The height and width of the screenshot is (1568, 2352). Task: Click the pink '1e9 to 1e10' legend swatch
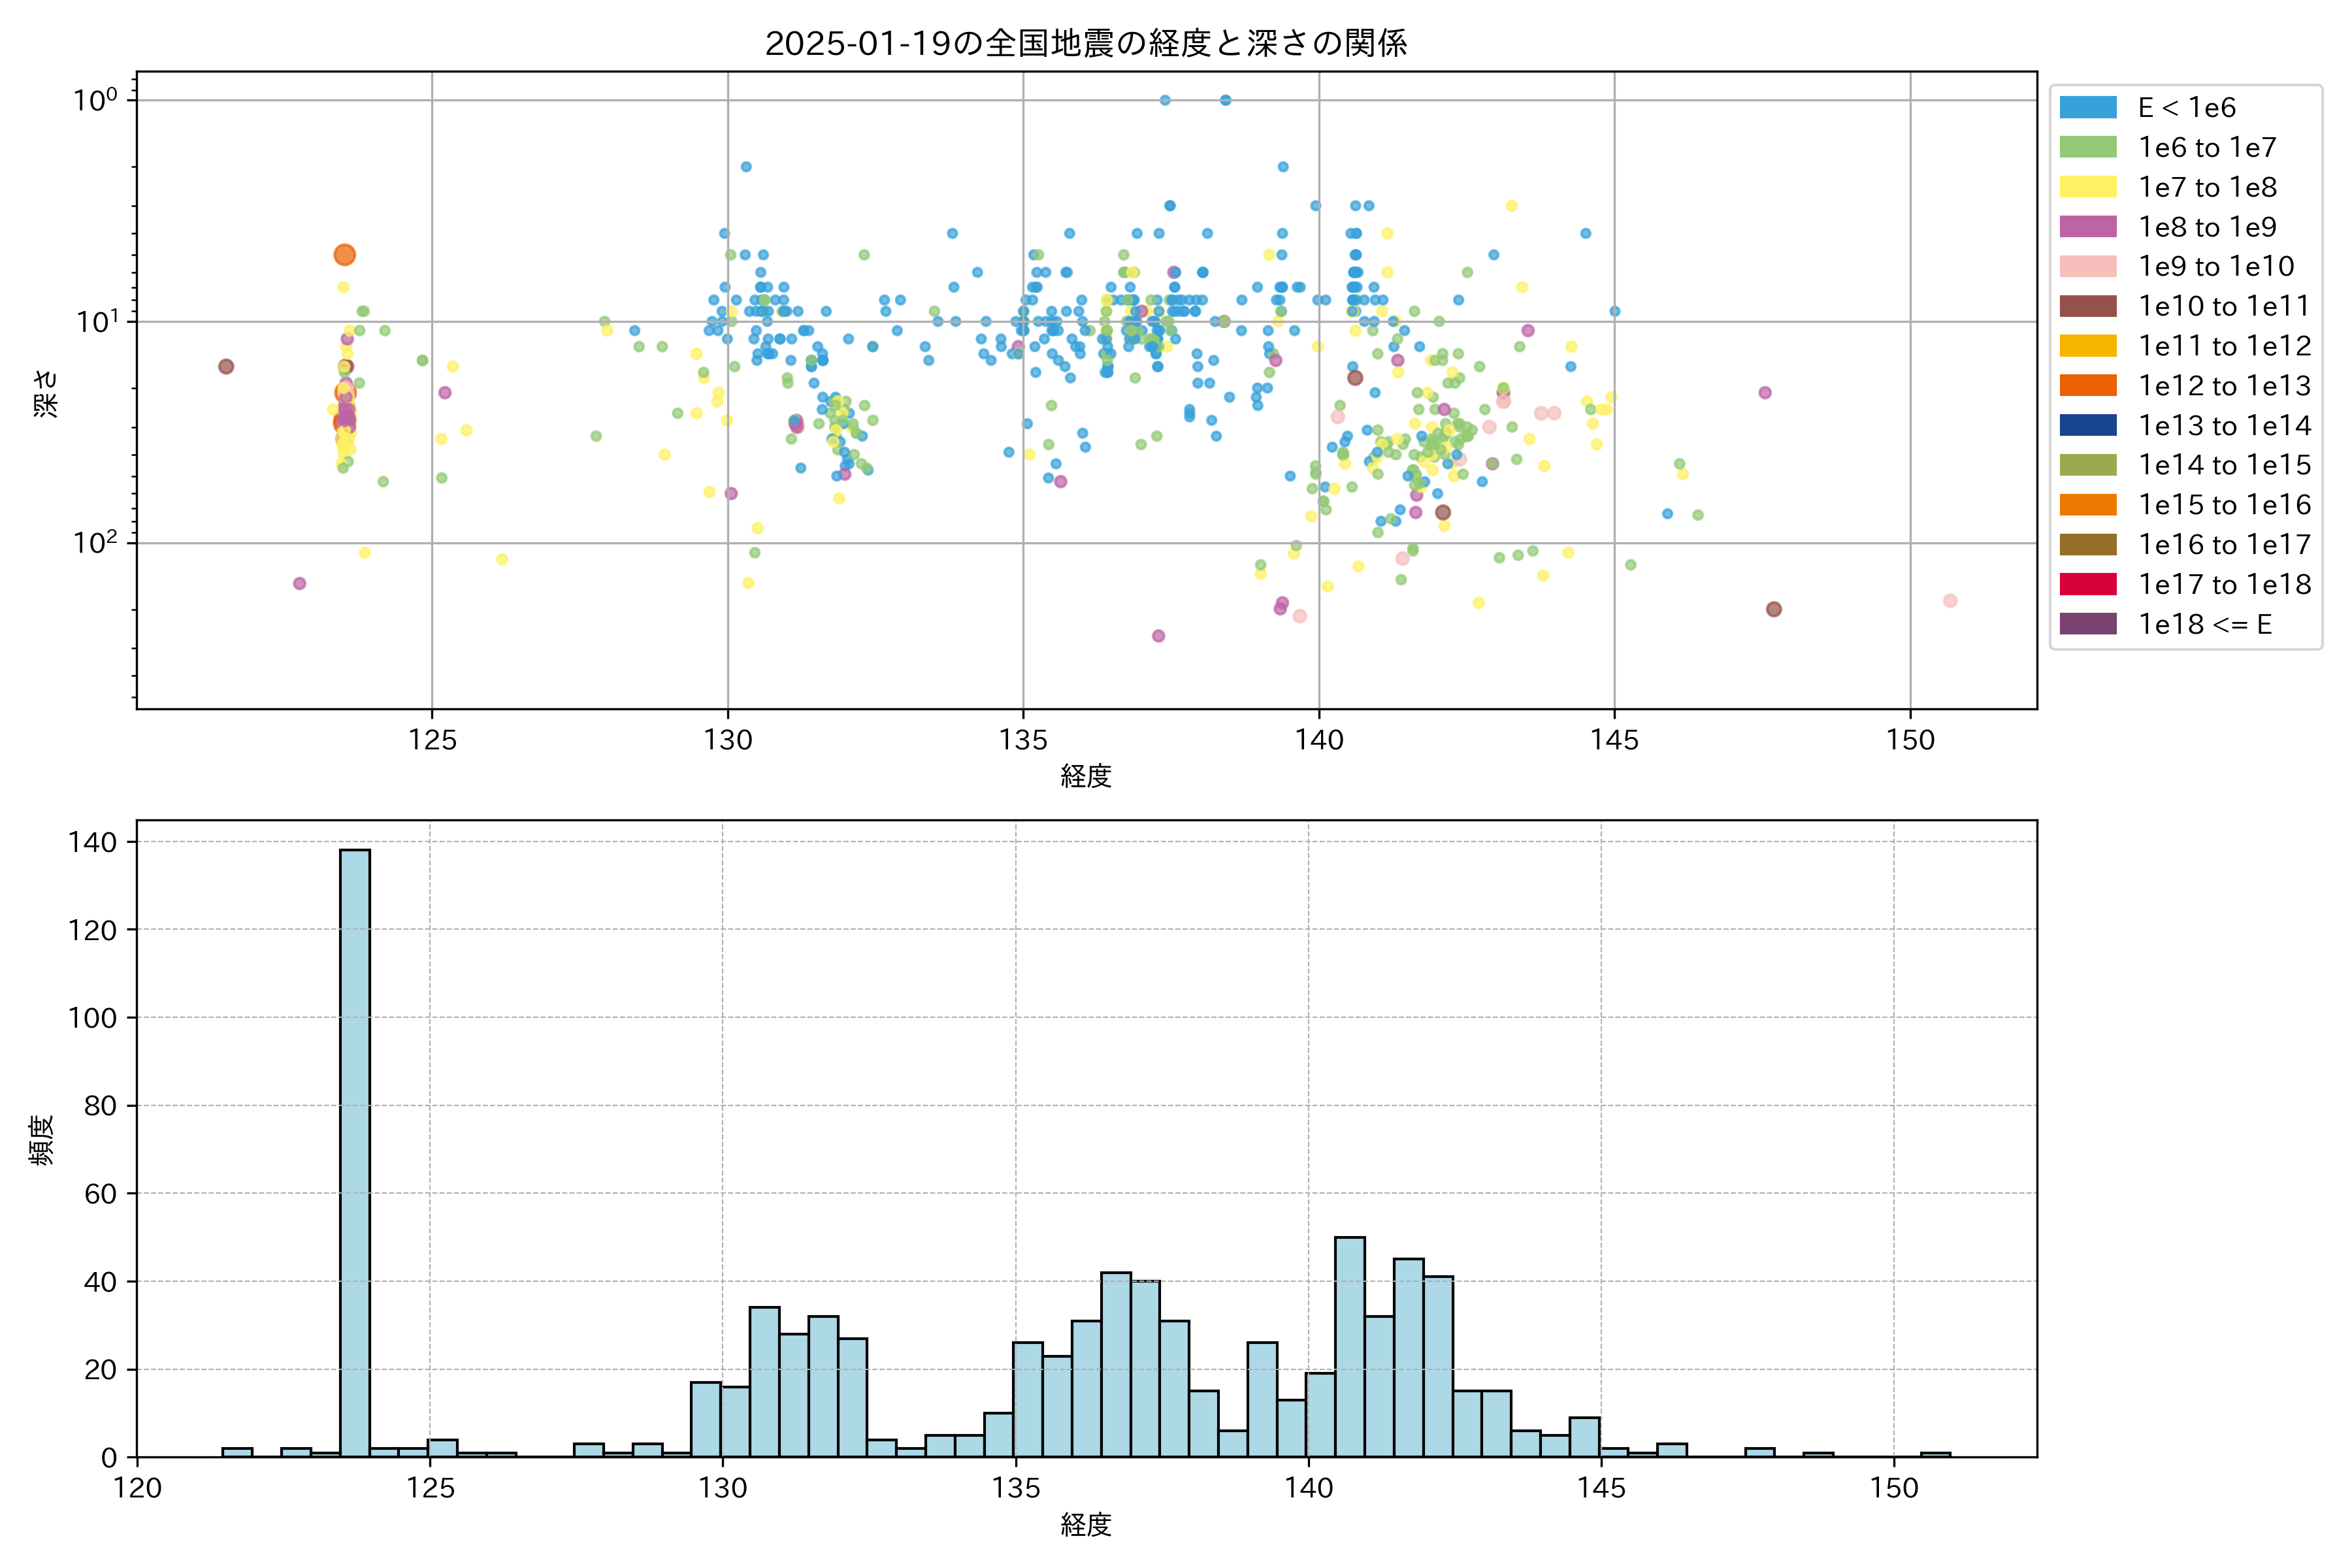click(x=2087, y=266)
